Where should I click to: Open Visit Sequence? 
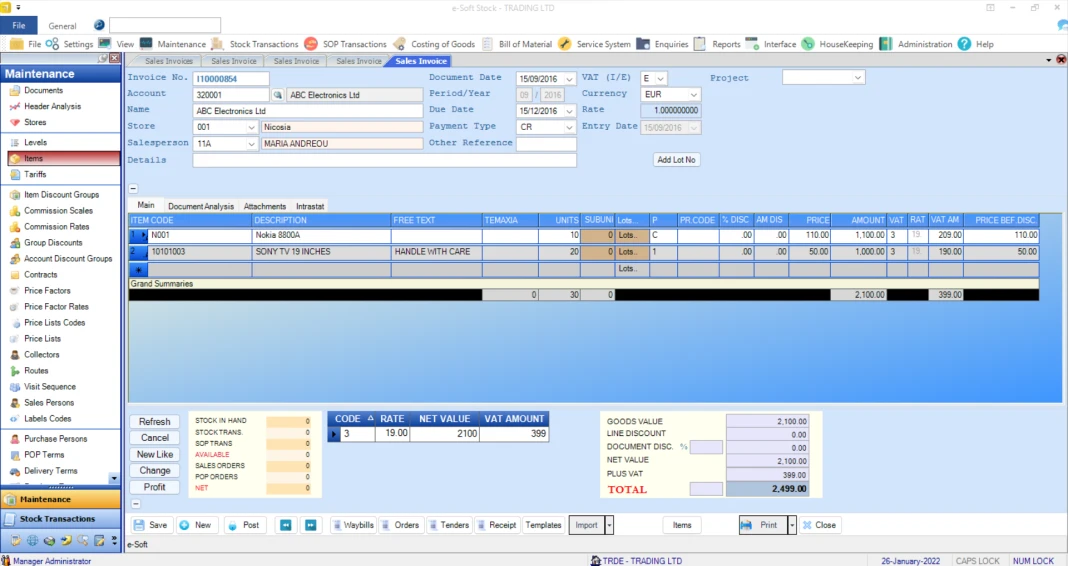click(x=50, y=387)
